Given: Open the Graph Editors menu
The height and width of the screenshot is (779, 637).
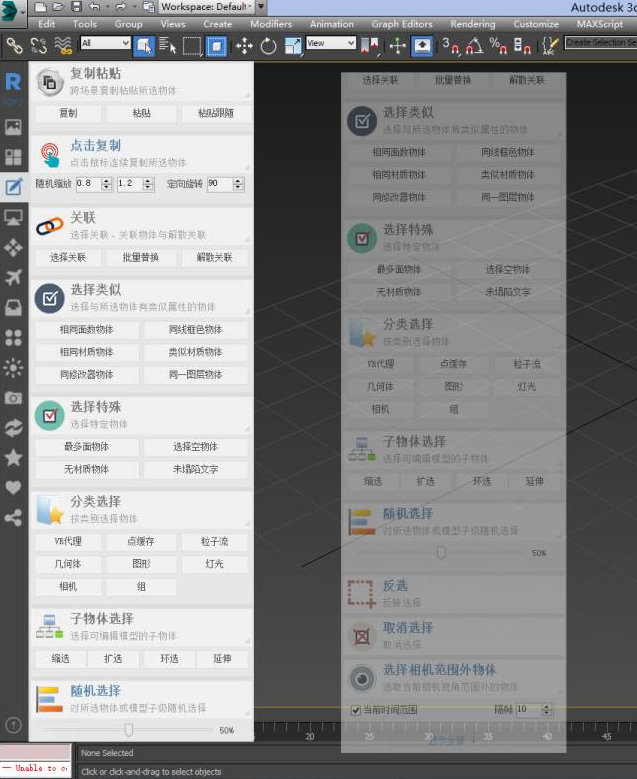Looking at the screenshot, I should [x=402, y=24].
